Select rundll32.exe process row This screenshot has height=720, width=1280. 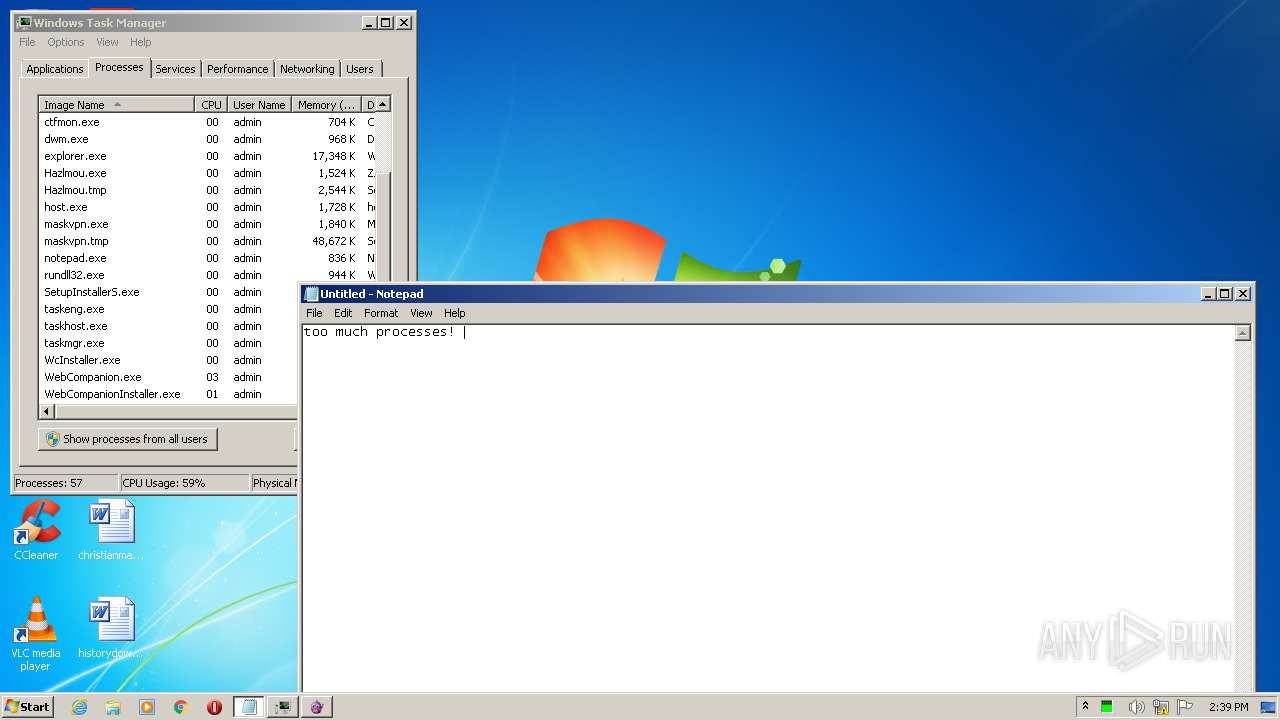click(207, 275)
